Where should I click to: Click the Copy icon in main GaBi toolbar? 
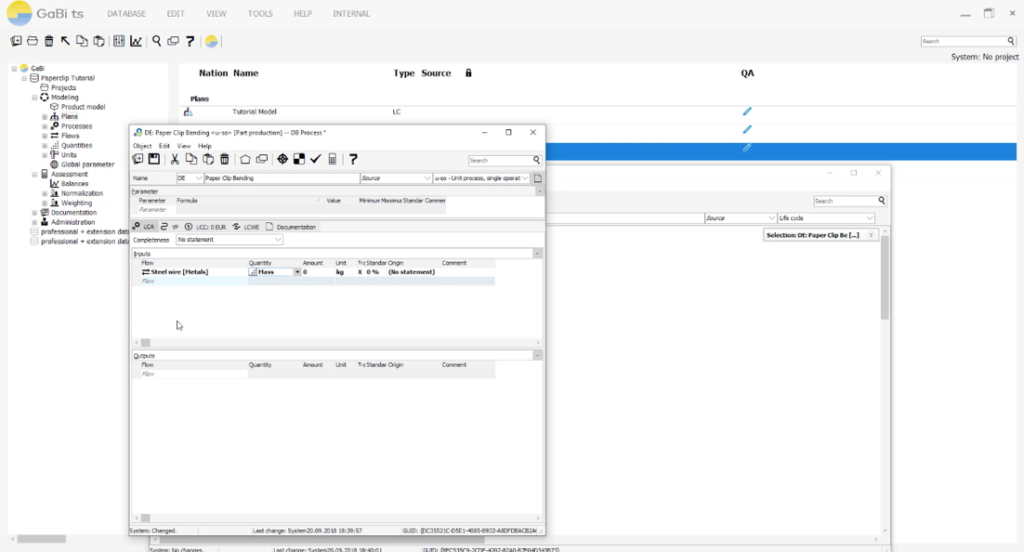tap(82, 41)
